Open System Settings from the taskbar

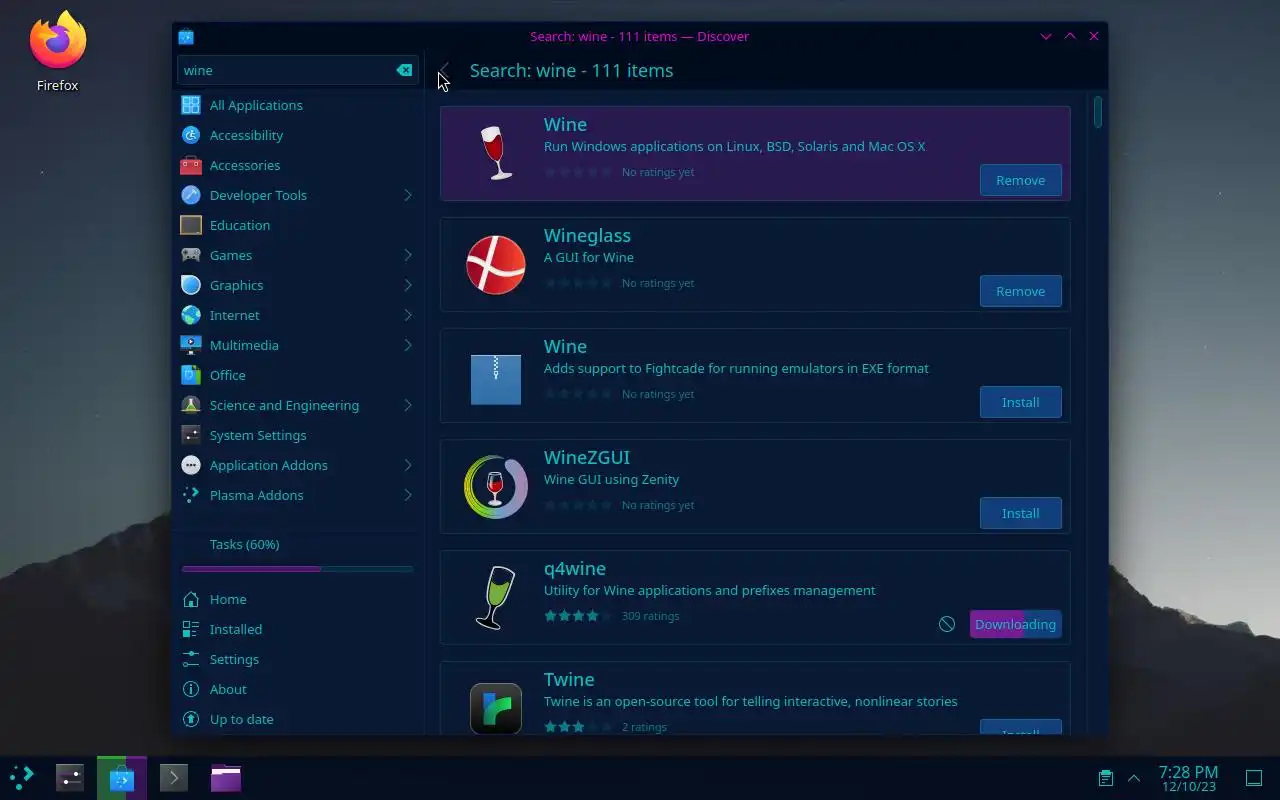[x=69, y=777]
